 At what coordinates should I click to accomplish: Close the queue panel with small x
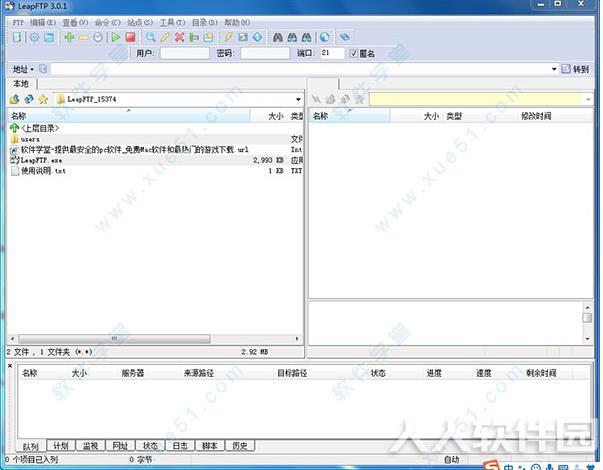pyautogui.click(x=10, y=366)
